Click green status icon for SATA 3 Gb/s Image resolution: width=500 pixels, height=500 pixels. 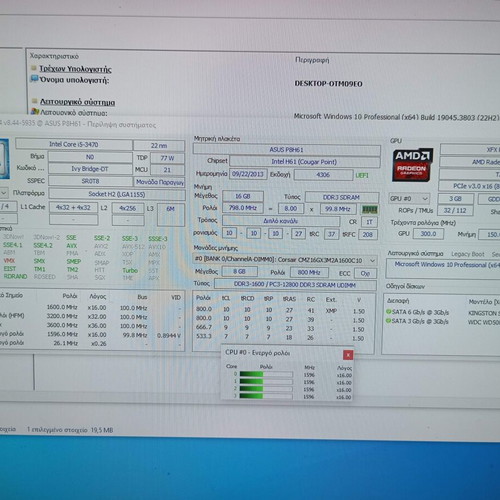pyautogui.click(x=388, y=321)
